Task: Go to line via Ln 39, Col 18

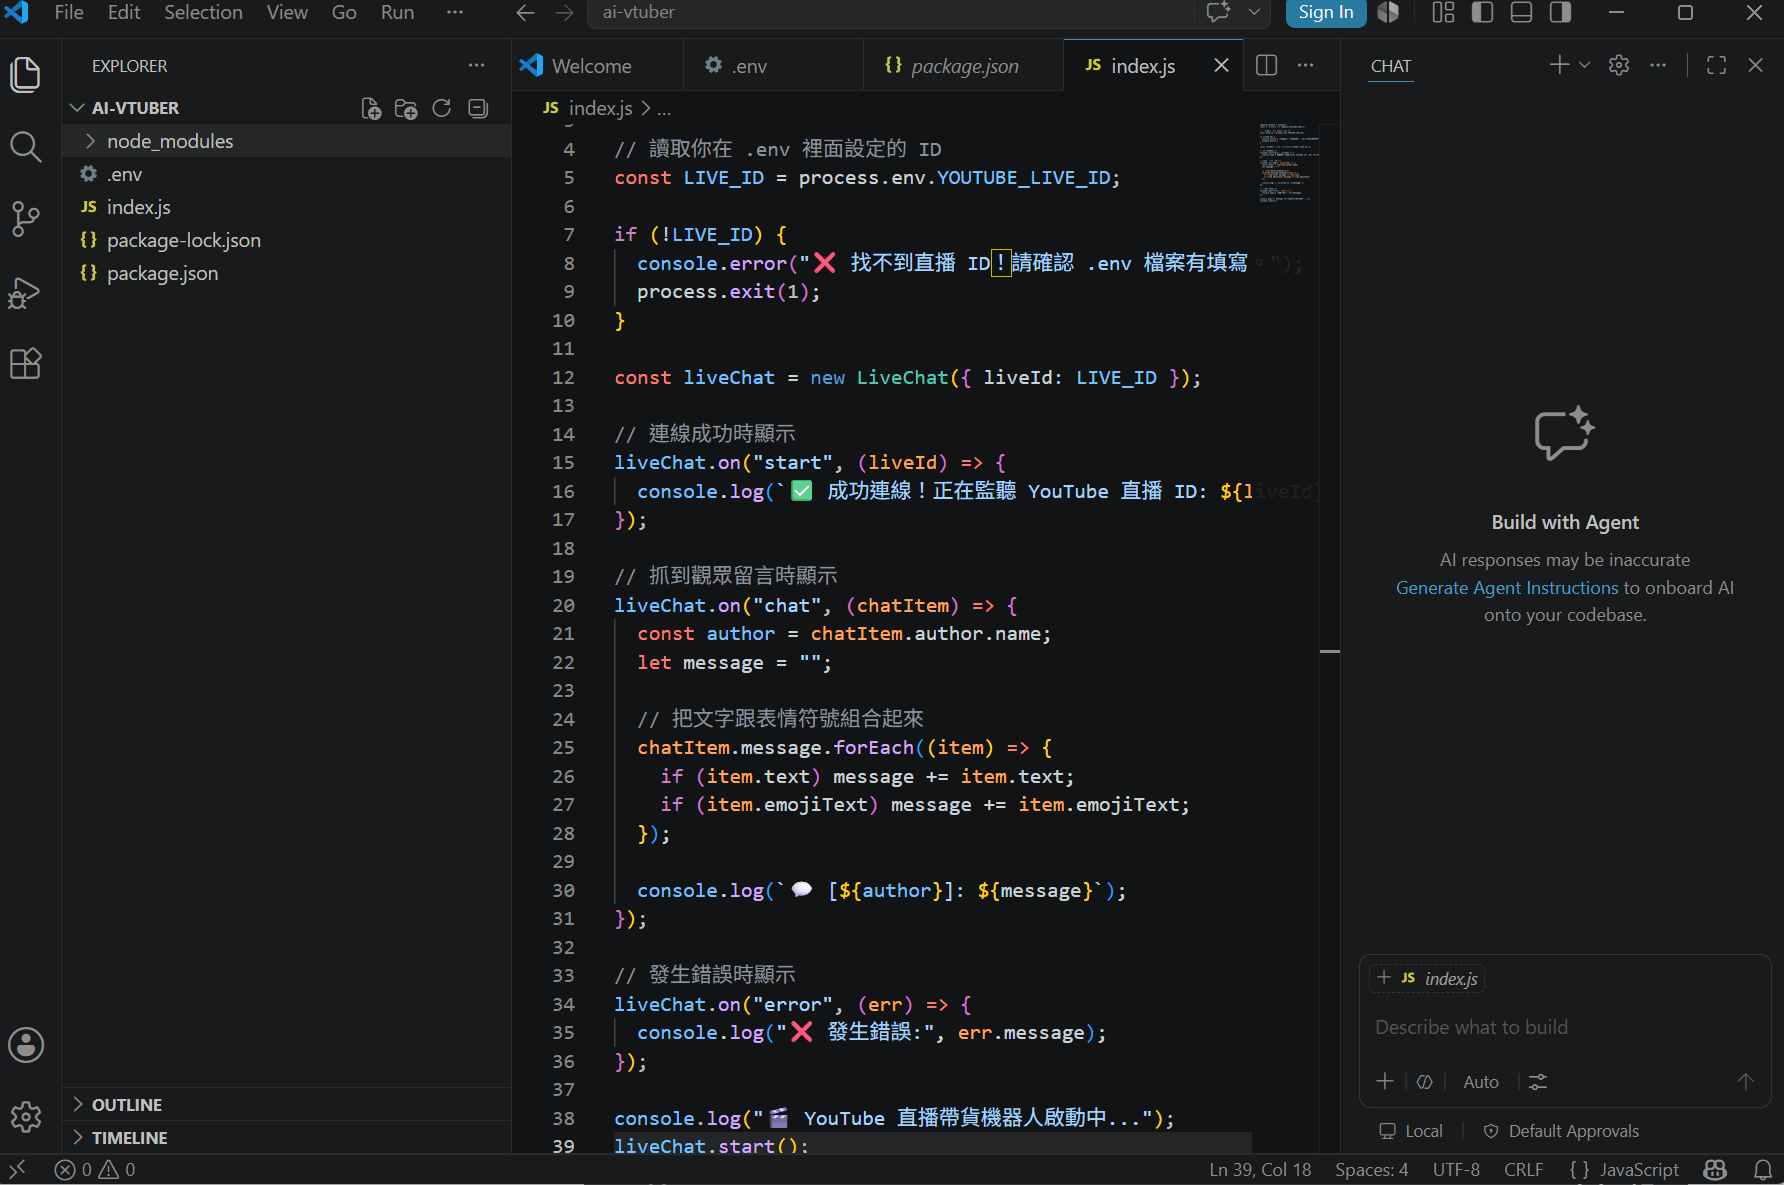Action: (x=1260, y=1170)
